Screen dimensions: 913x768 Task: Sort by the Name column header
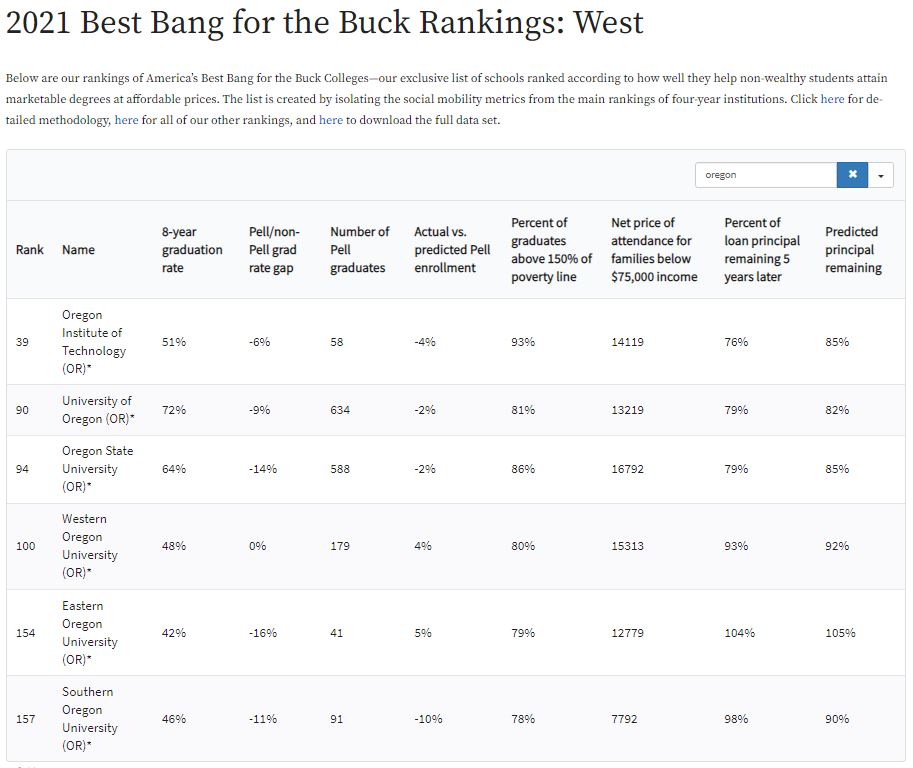[x=78, y=250]
